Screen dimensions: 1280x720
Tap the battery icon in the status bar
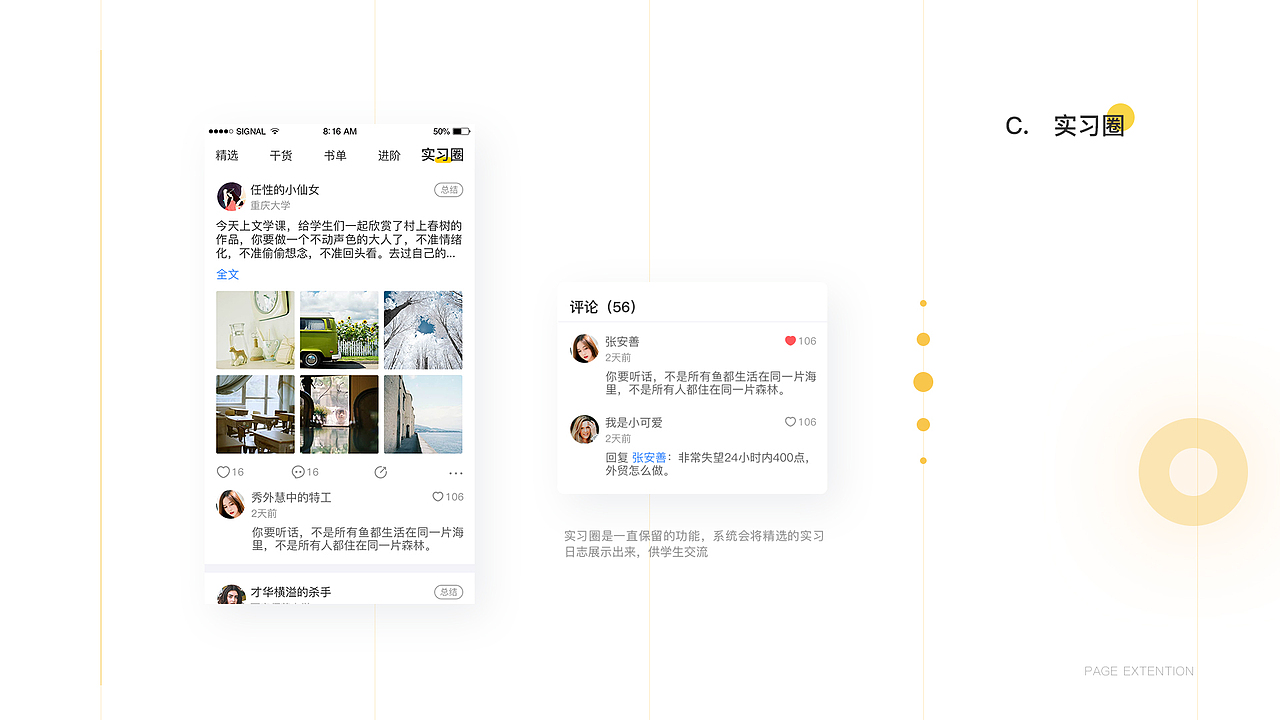tap(461, 131)
